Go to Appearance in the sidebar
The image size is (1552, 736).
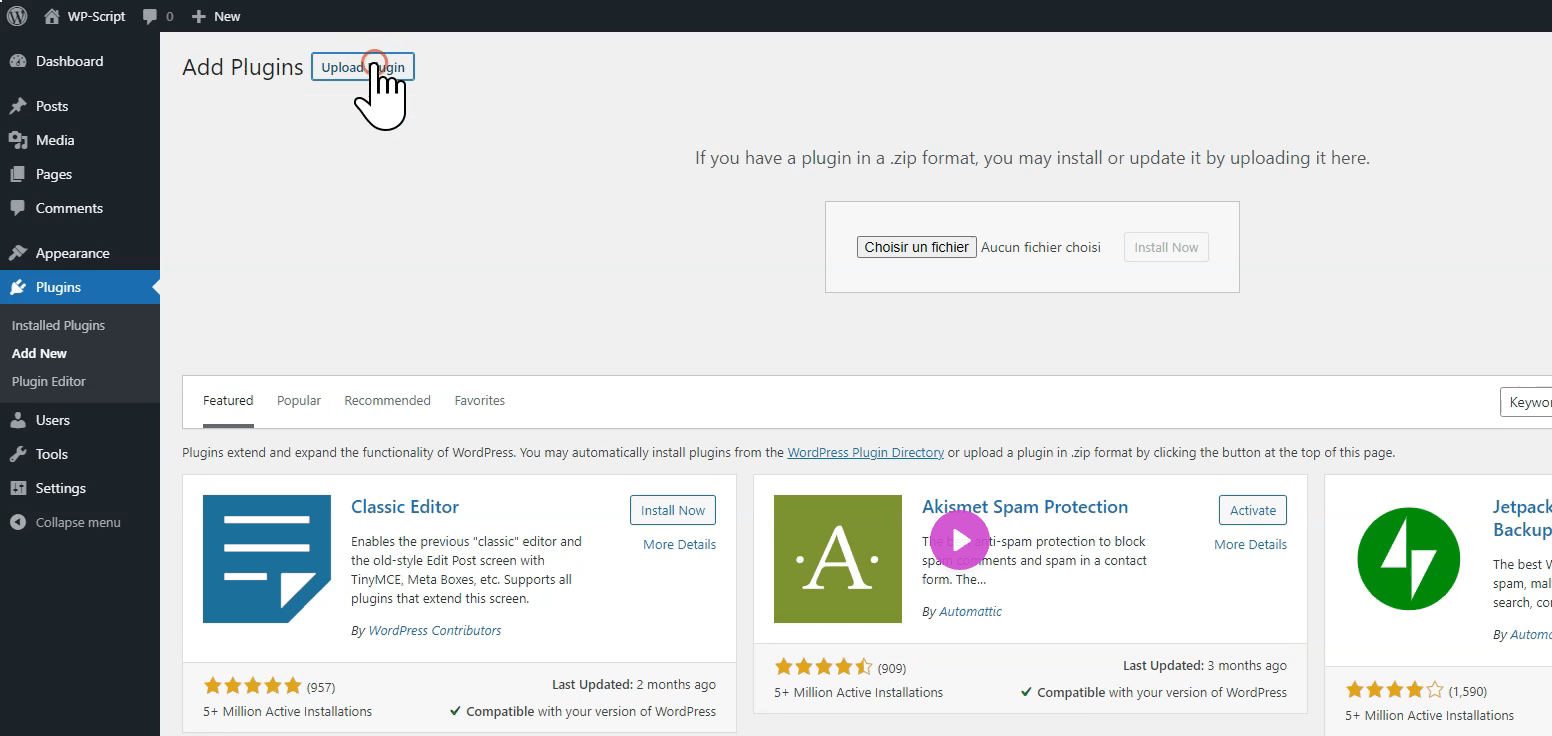[x=72, y=253]
